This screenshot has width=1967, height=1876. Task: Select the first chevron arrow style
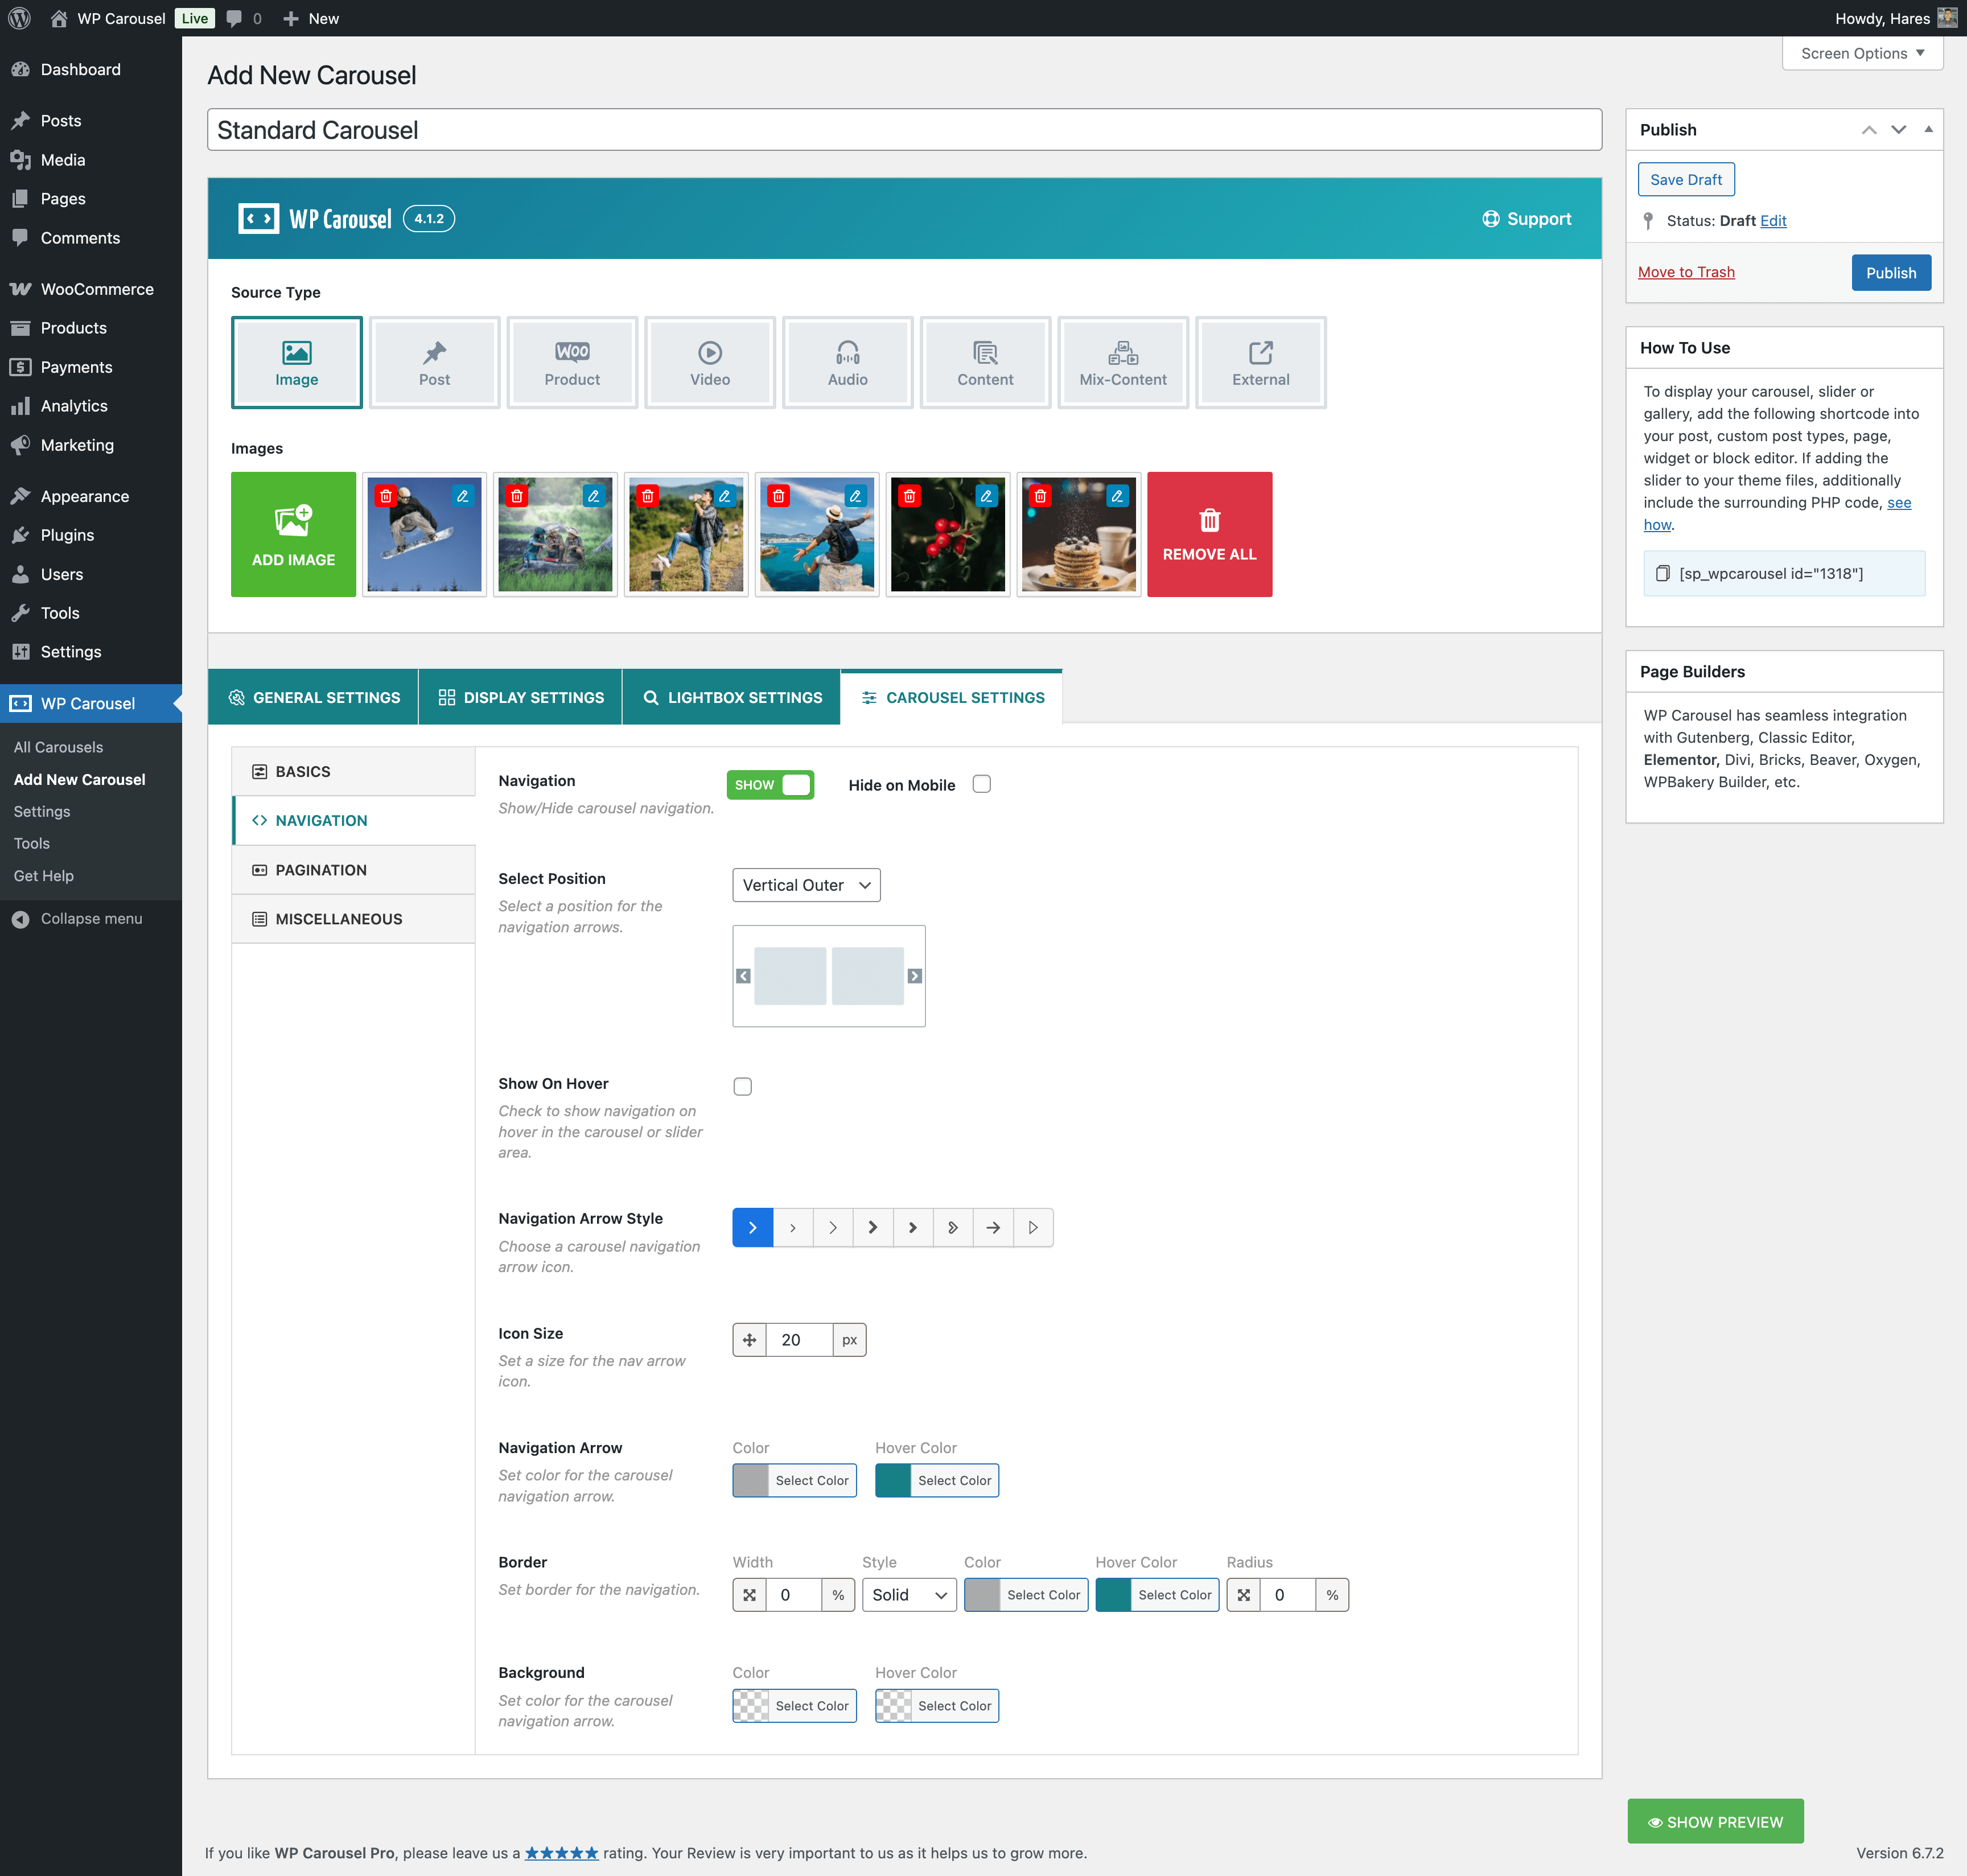point(753,1227)
